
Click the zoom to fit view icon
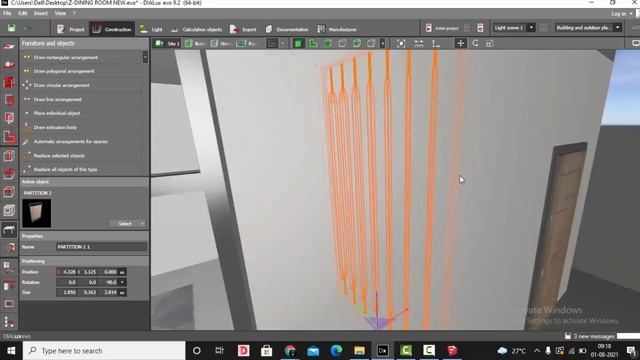click(x=401, y=43)
